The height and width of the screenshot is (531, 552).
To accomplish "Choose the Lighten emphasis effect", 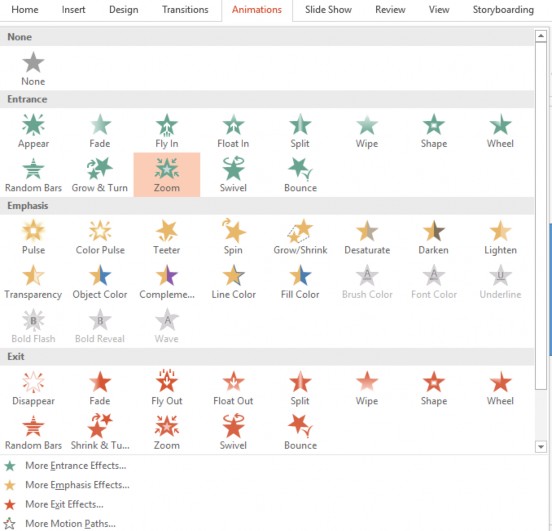I will tap(500, 237).
